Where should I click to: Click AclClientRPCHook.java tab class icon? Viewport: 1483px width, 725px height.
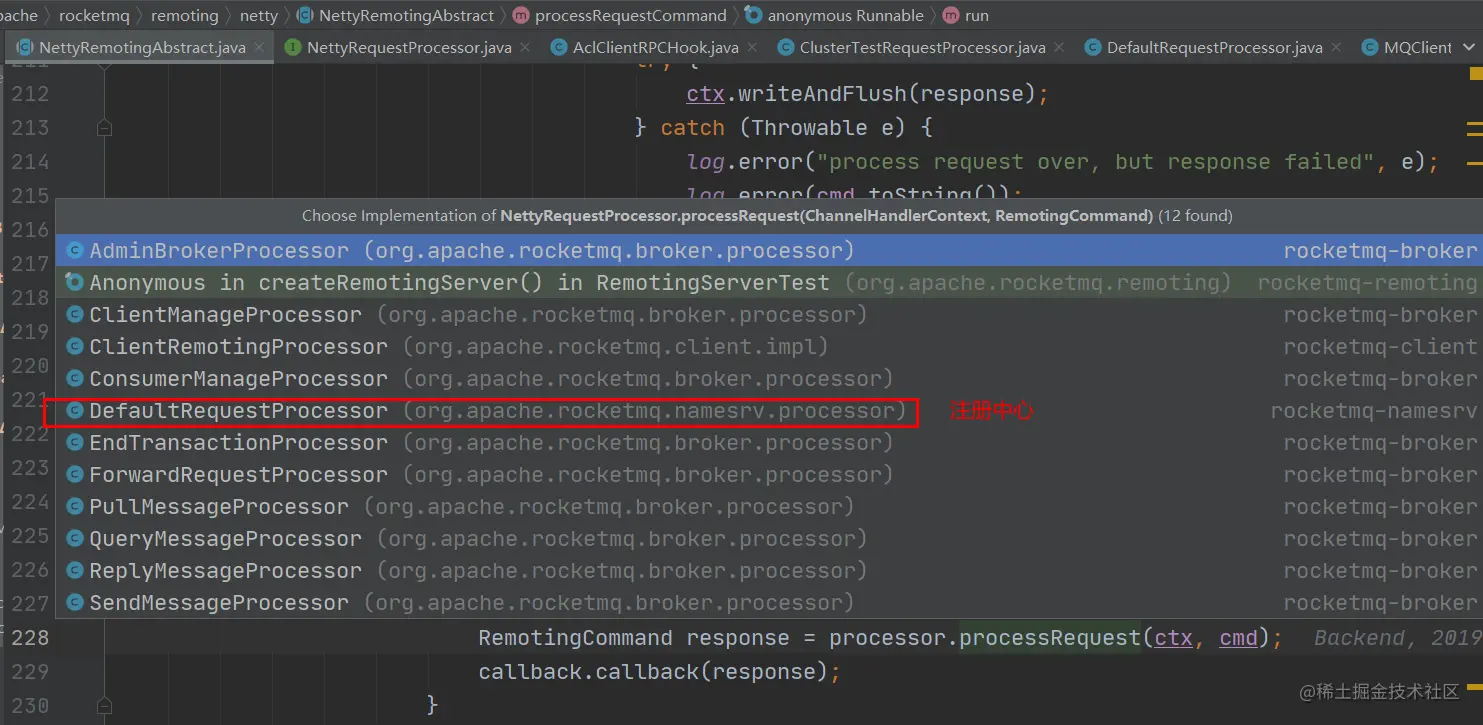tap(559, 47)
